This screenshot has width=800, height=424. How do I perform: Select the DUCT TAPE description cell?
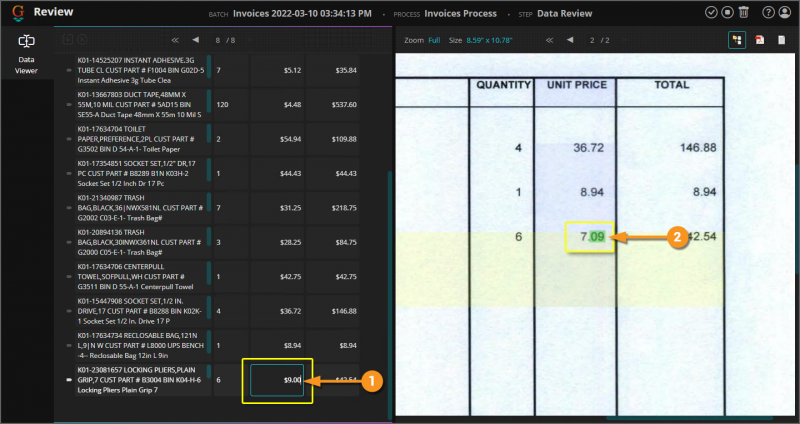(143, 105)
